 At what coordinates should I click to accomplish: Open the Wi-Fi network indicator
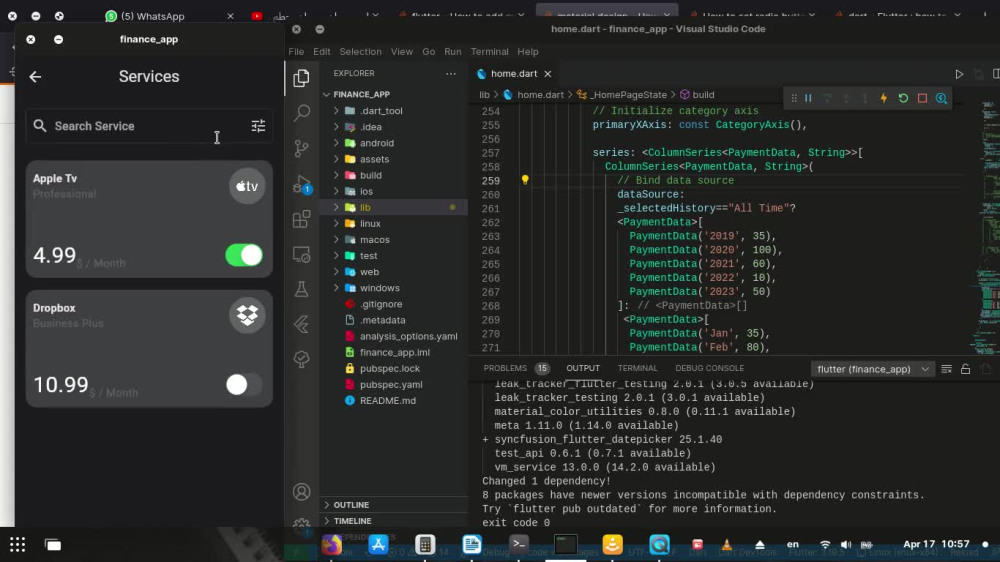825,545
